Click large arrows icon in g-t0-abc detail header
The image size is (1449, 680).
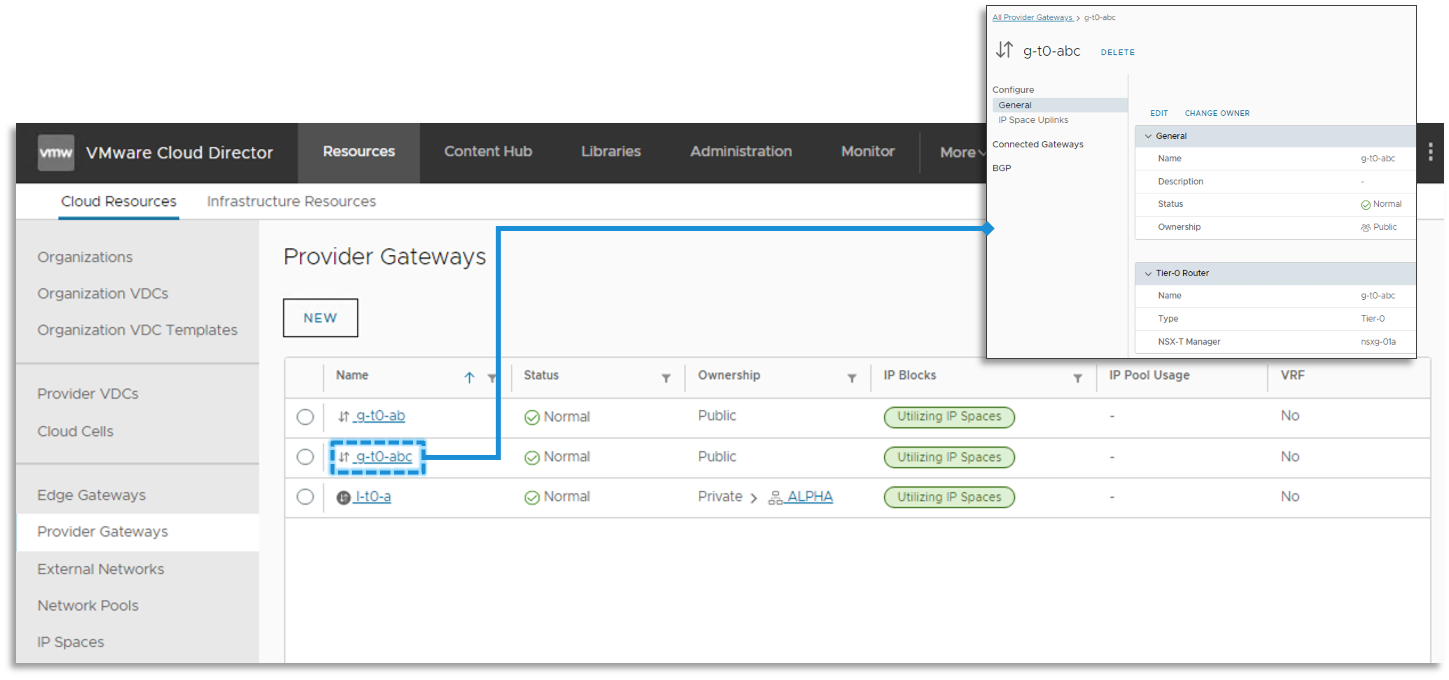[x=1004, y=50]
